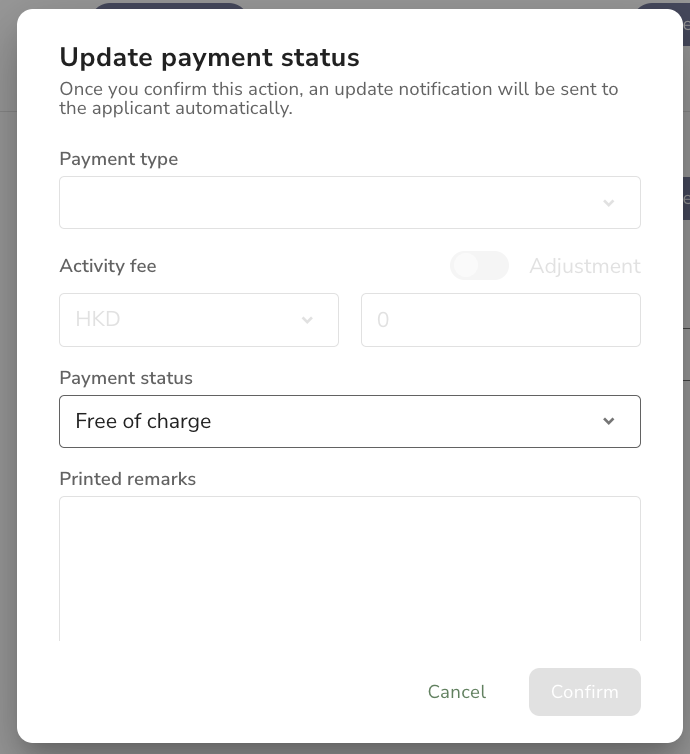Click the 'Payment type' field label

pyautogui.click(x=119, y=159)
